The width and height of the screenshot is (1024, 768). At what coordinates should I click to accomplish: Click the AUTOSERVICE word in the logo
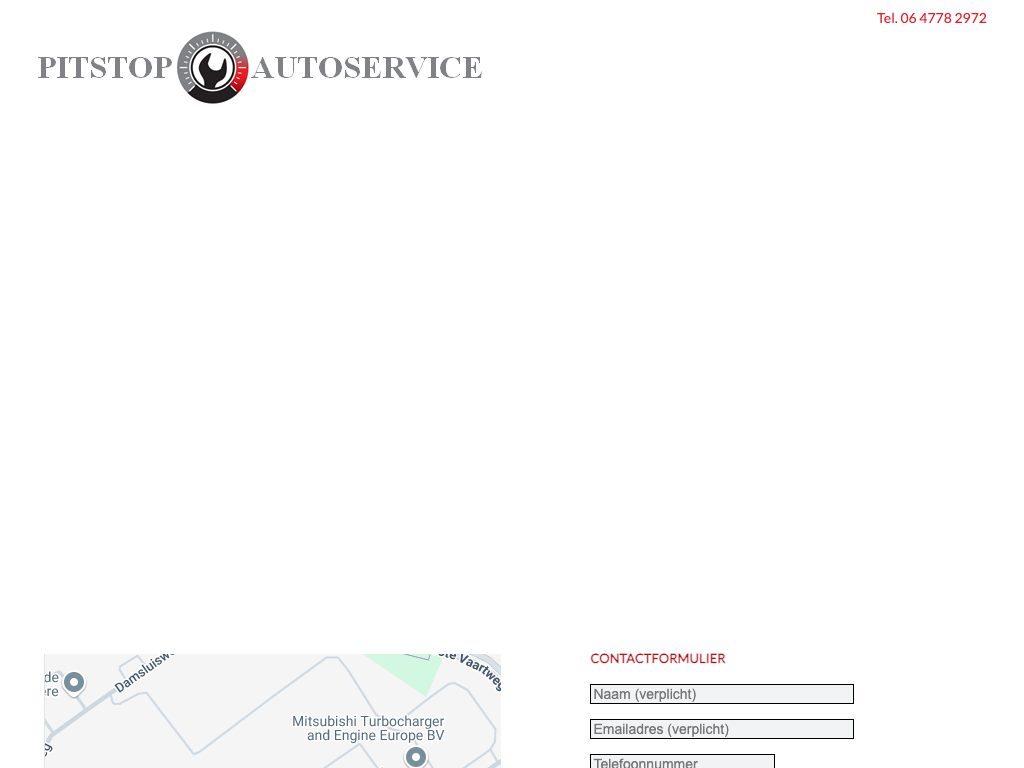tap(367, 68)
